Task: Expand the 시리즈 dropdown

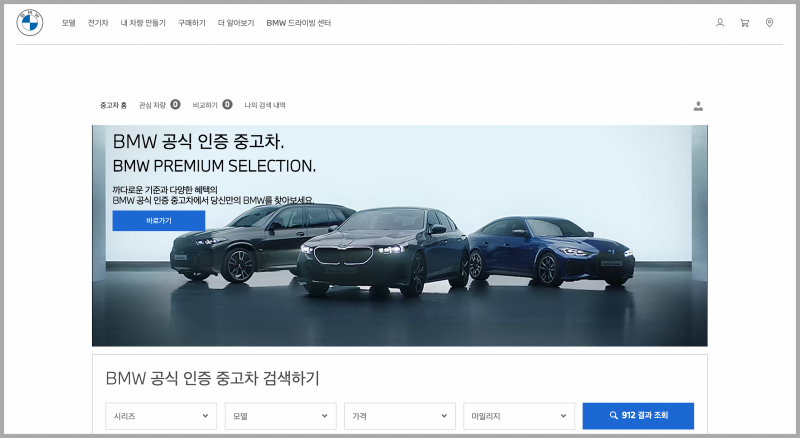Action: 161,415
